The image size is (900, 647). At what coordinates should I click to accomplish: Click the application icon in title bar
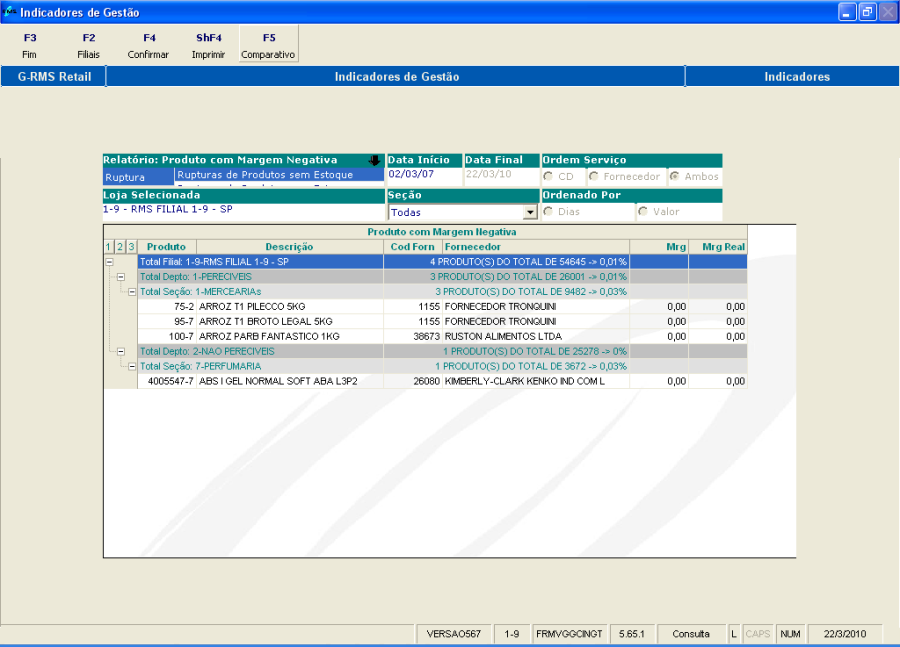(9, 11)
